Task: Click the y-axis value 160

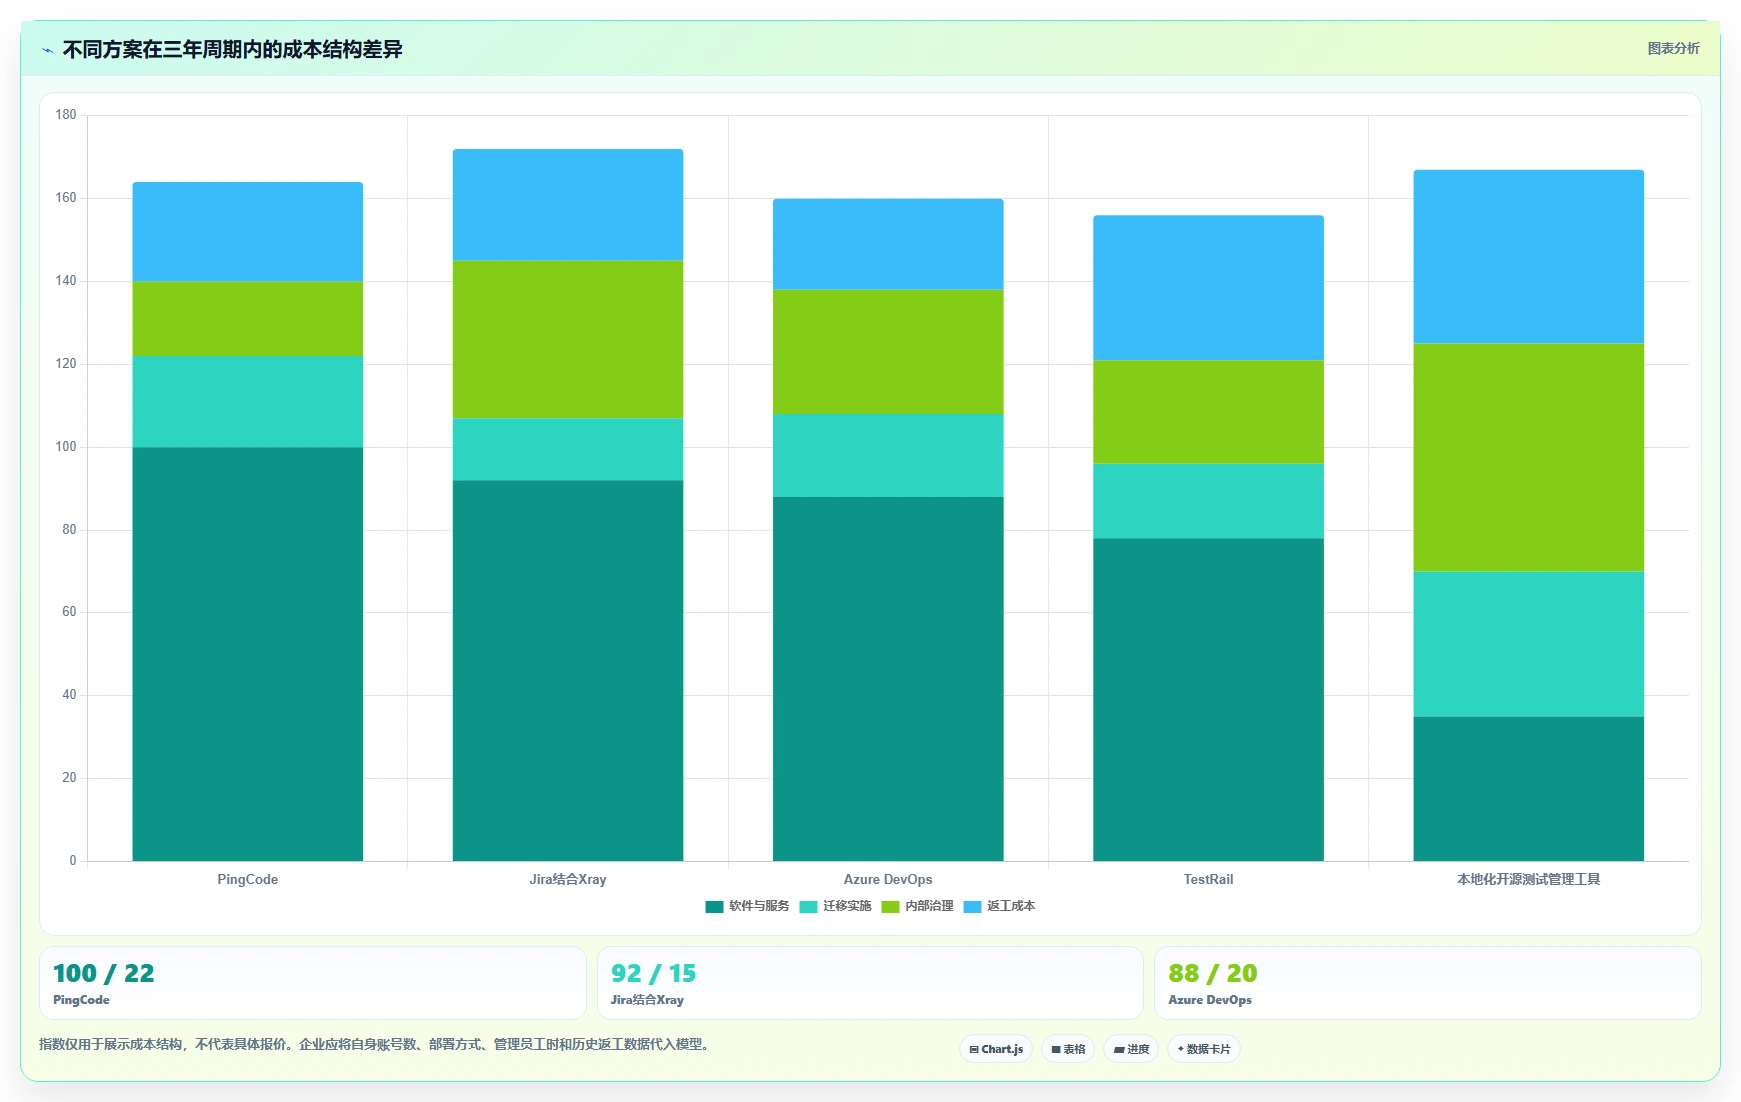Action: point(66,198)
